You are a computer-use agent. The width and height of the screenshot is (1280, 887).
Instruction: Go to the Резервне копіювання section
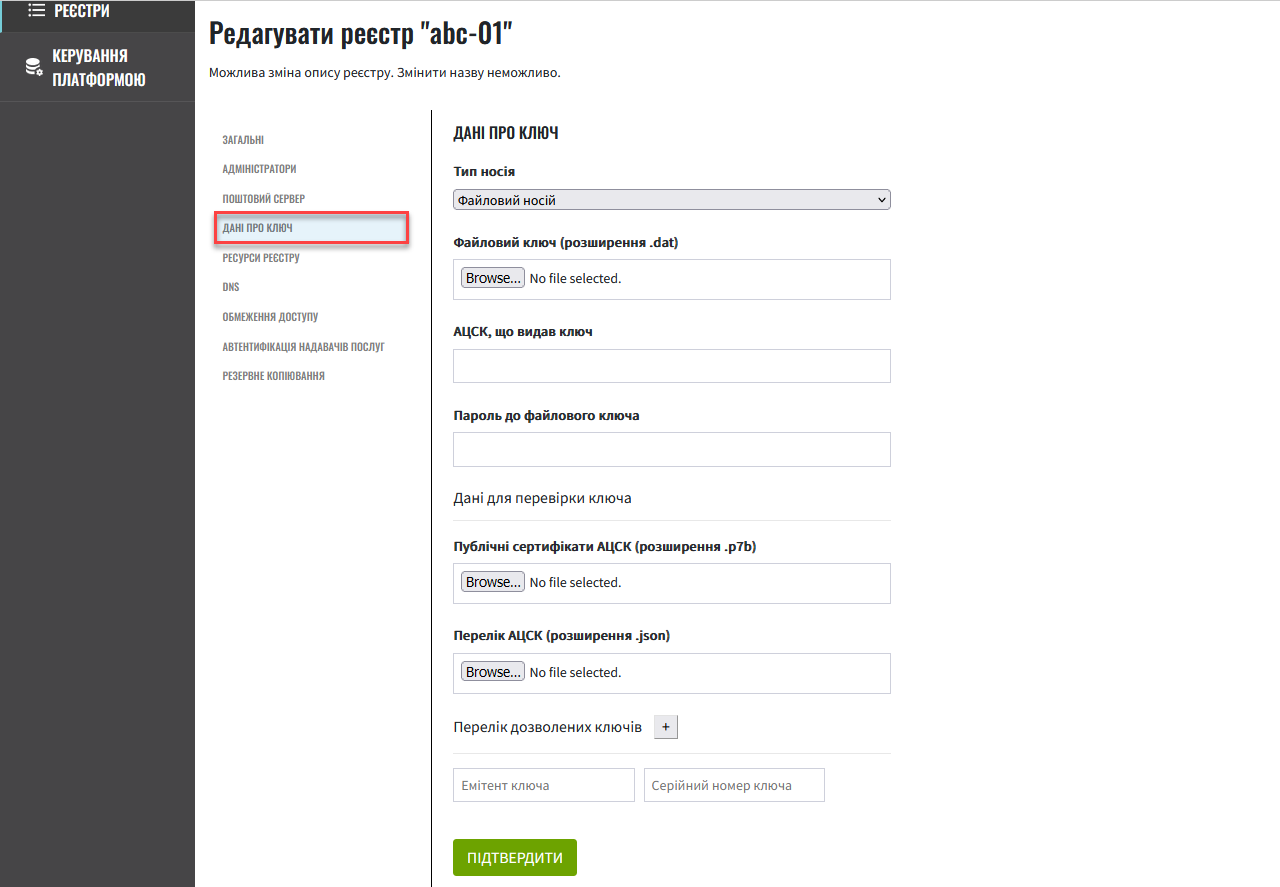(x=273, y=376)
